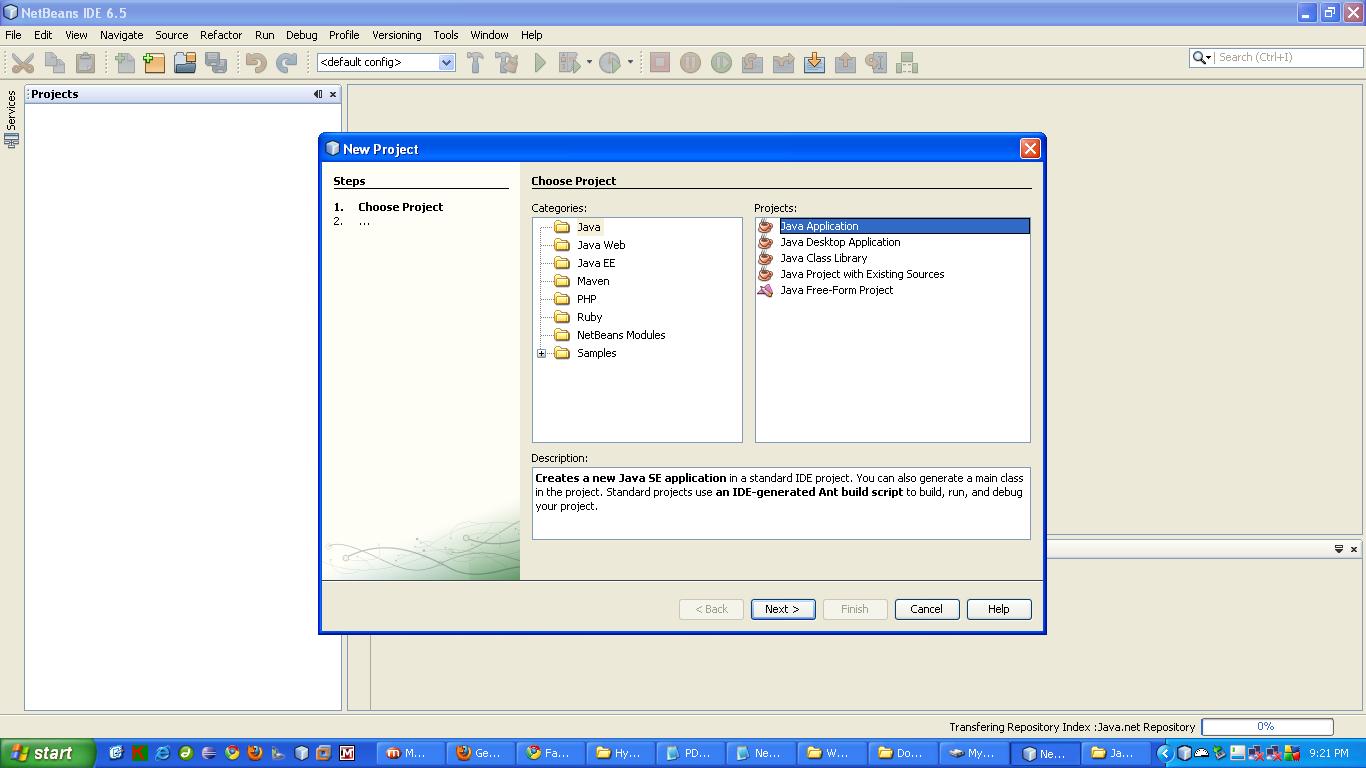1366x768 pixels.
Task: Click the Finish Debugger Session stop icon
Action: [x=660, y=63]
